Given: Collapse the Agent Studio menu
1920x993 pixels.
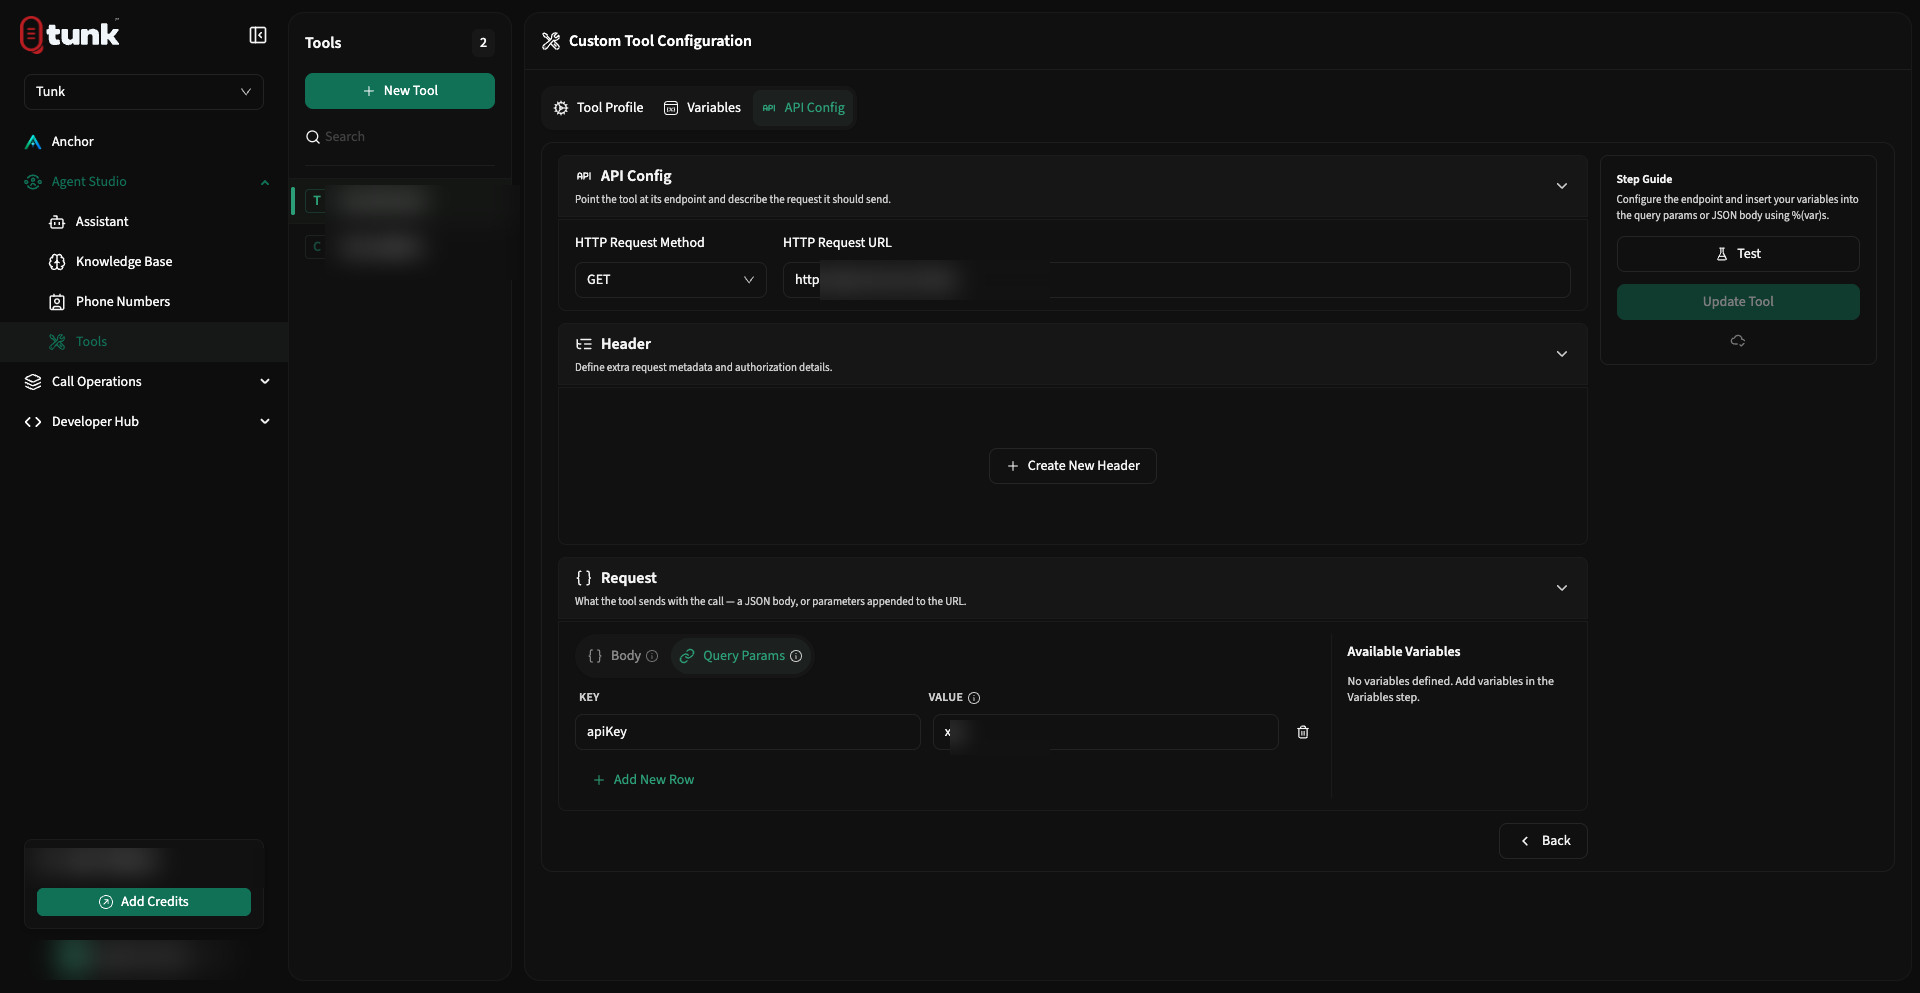Looking at the screenshot, I should pyautogui.click(x=265, y=182).
